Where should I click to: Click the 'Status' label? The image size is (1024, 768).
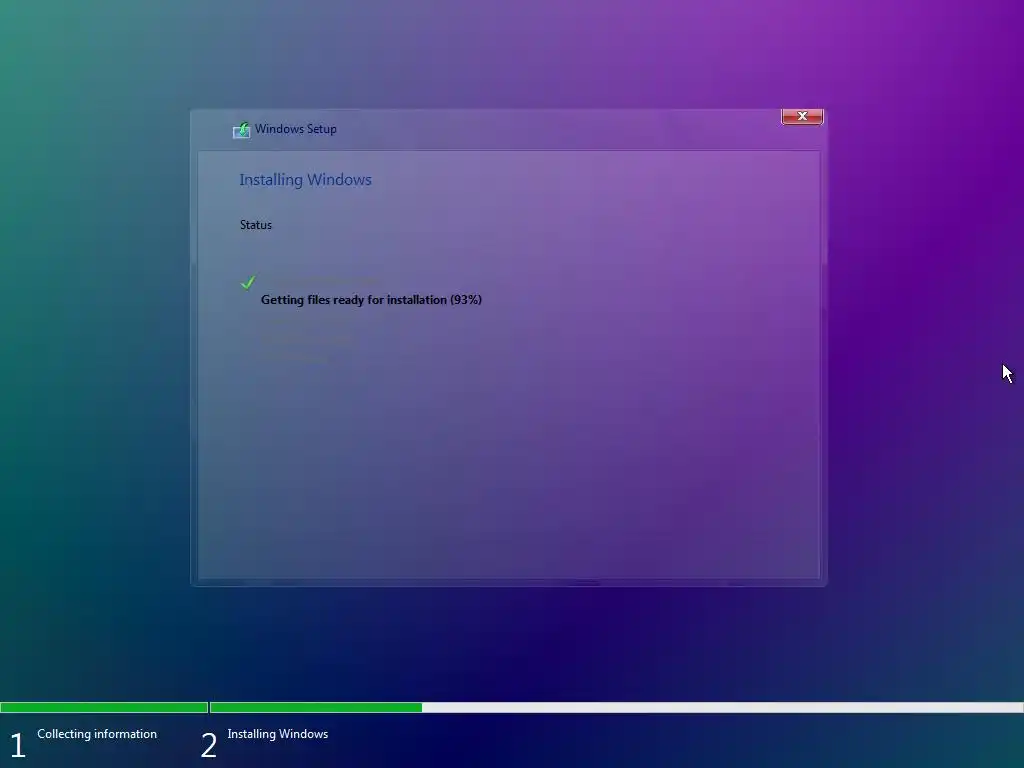255,225
